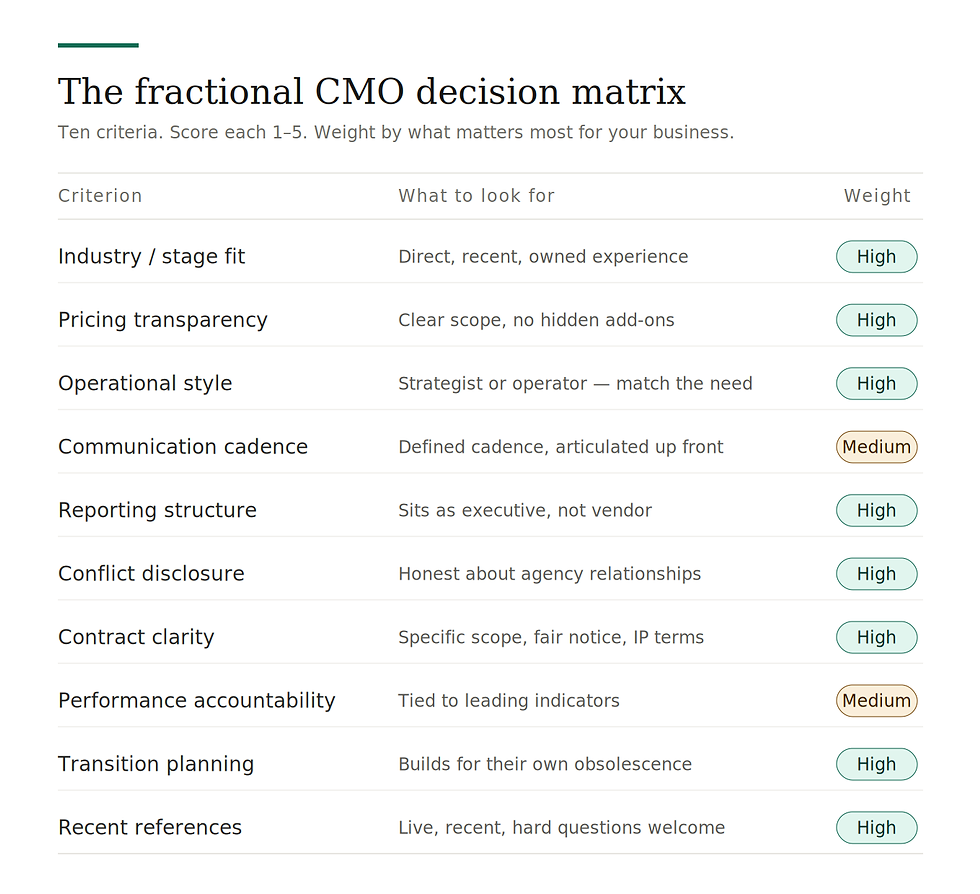
Task: Click the High badge for Transition planning
Action: pos(876,765)
